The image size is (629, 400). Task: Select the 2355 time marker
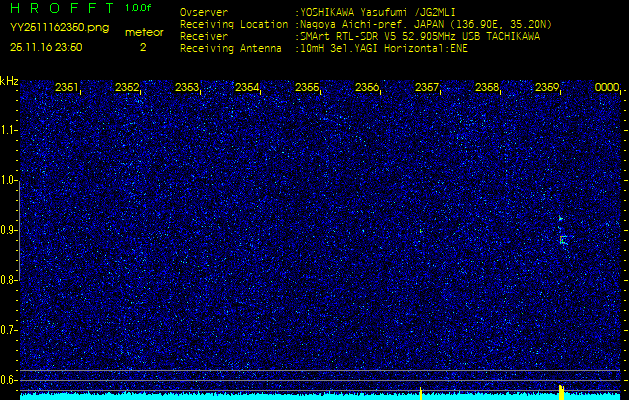(307, 88)
